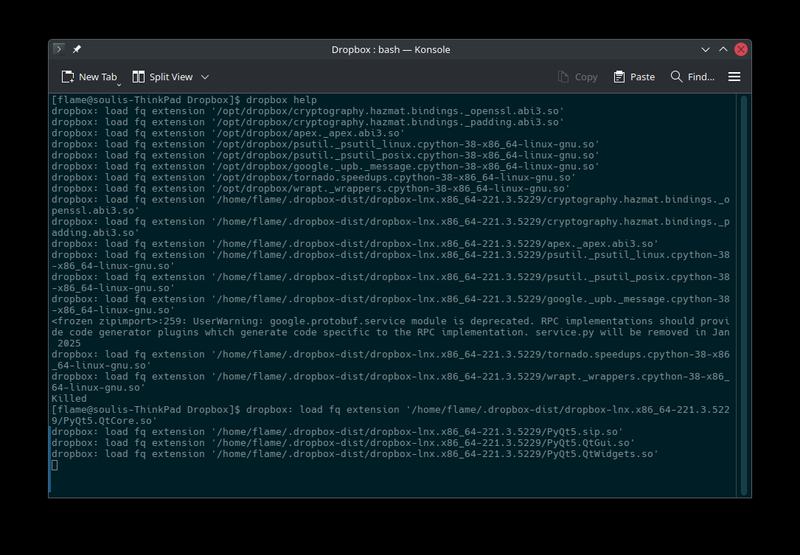Viewport: 800px width, 555px height.
Task: Toggle the pin window on all desktops
Action: (x=77, y=49)
